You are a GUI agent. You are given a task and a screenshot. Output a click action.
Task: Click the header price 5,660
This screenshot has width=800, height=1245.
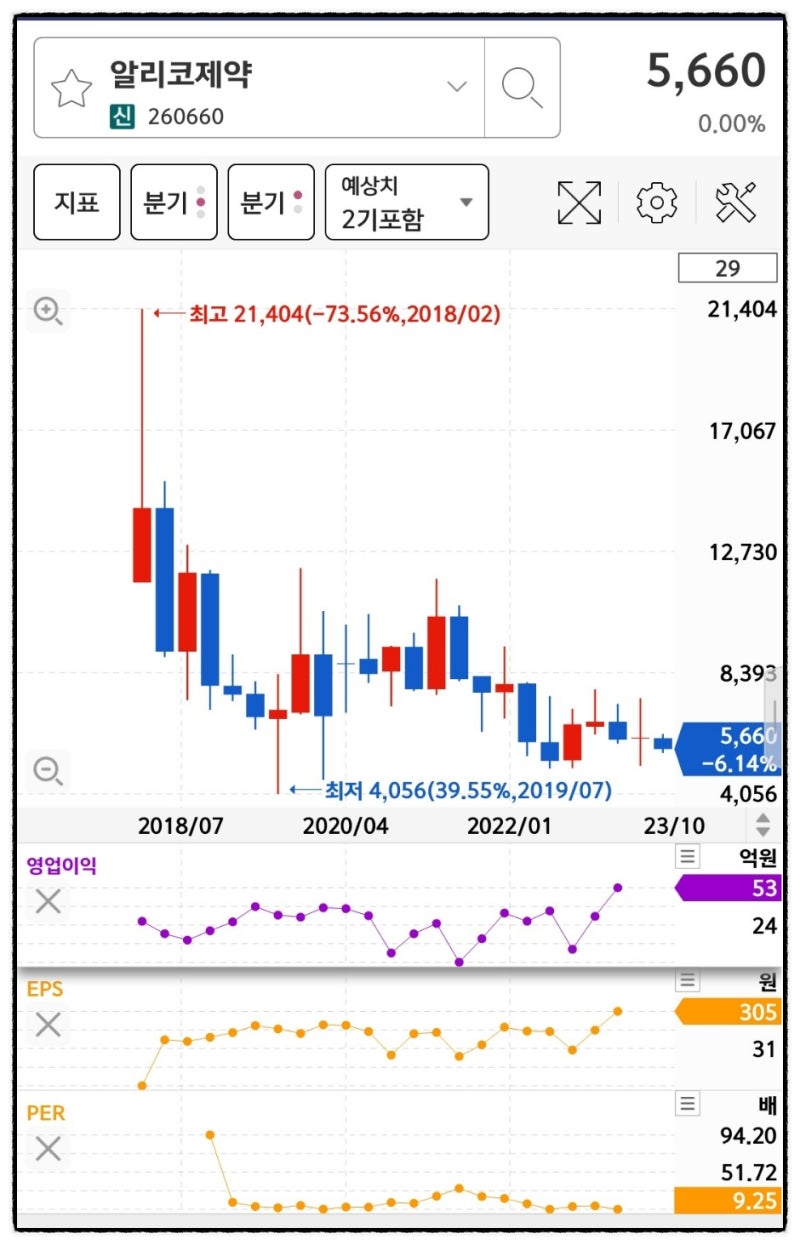(x=706, y=71)
